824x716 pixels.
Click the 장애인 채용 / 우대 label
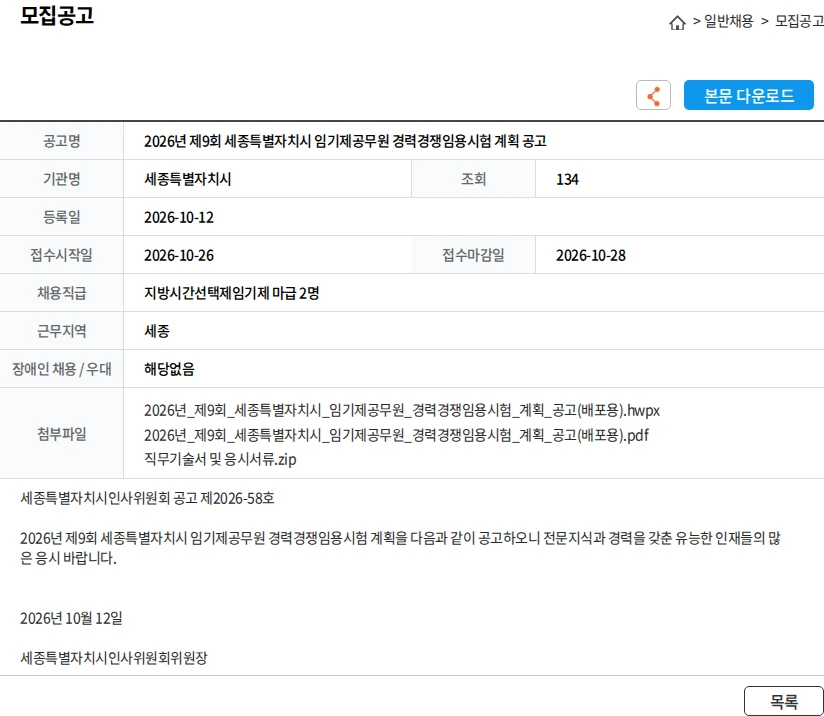tap(61, 369)
